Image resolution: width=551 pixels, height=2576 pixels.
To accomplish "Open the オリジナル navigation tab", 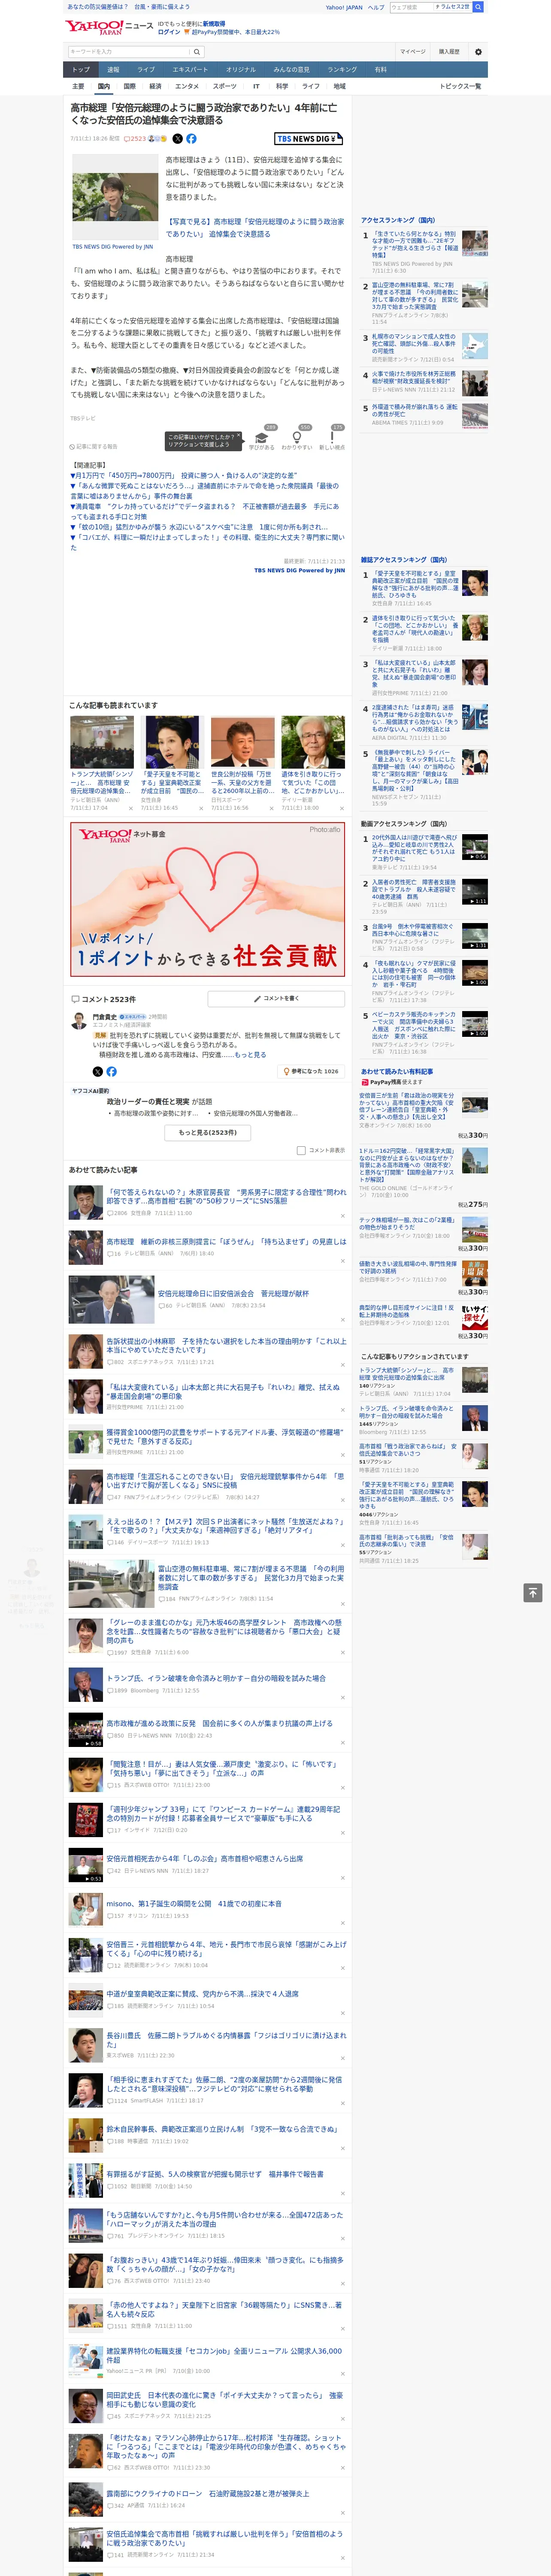I will click(x=241, y=70).
